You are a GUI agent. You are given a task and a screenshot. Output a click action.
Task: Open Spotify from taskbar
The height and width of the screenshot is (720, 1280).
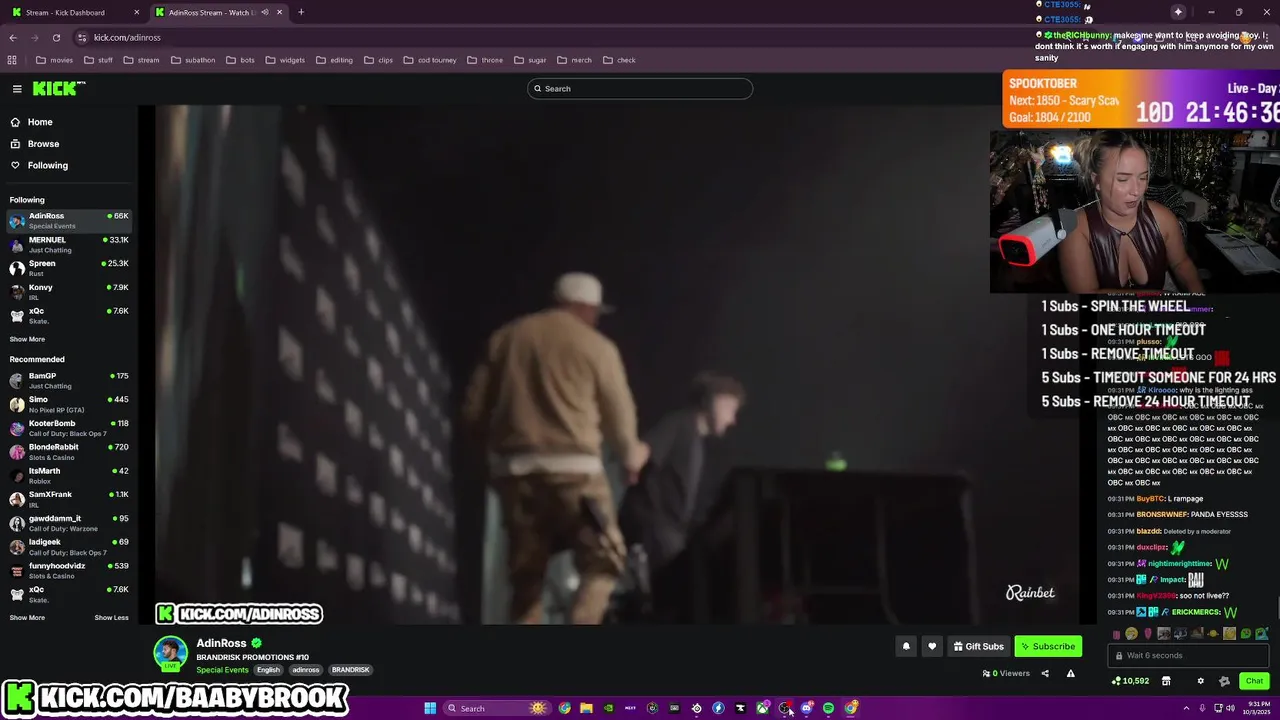(828, 708)
